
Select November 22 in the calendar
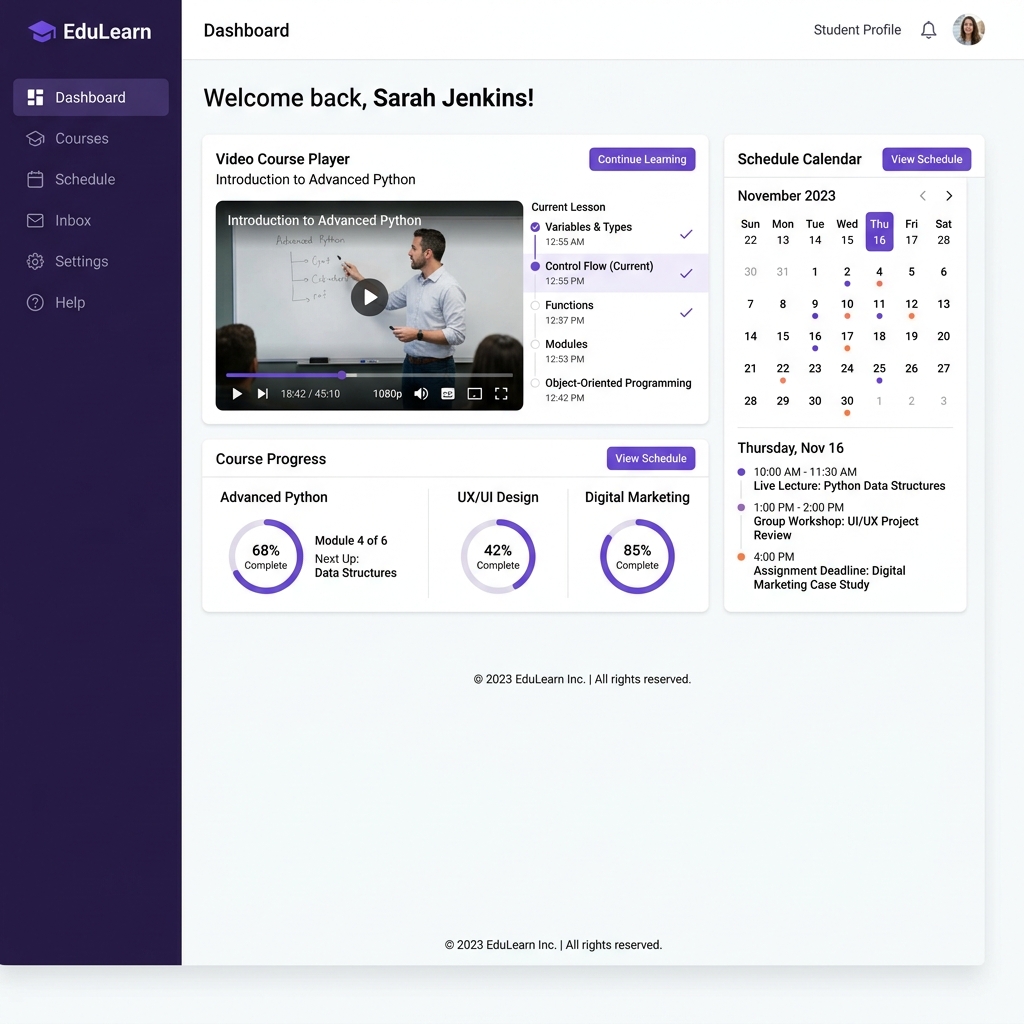coord(782,371)
